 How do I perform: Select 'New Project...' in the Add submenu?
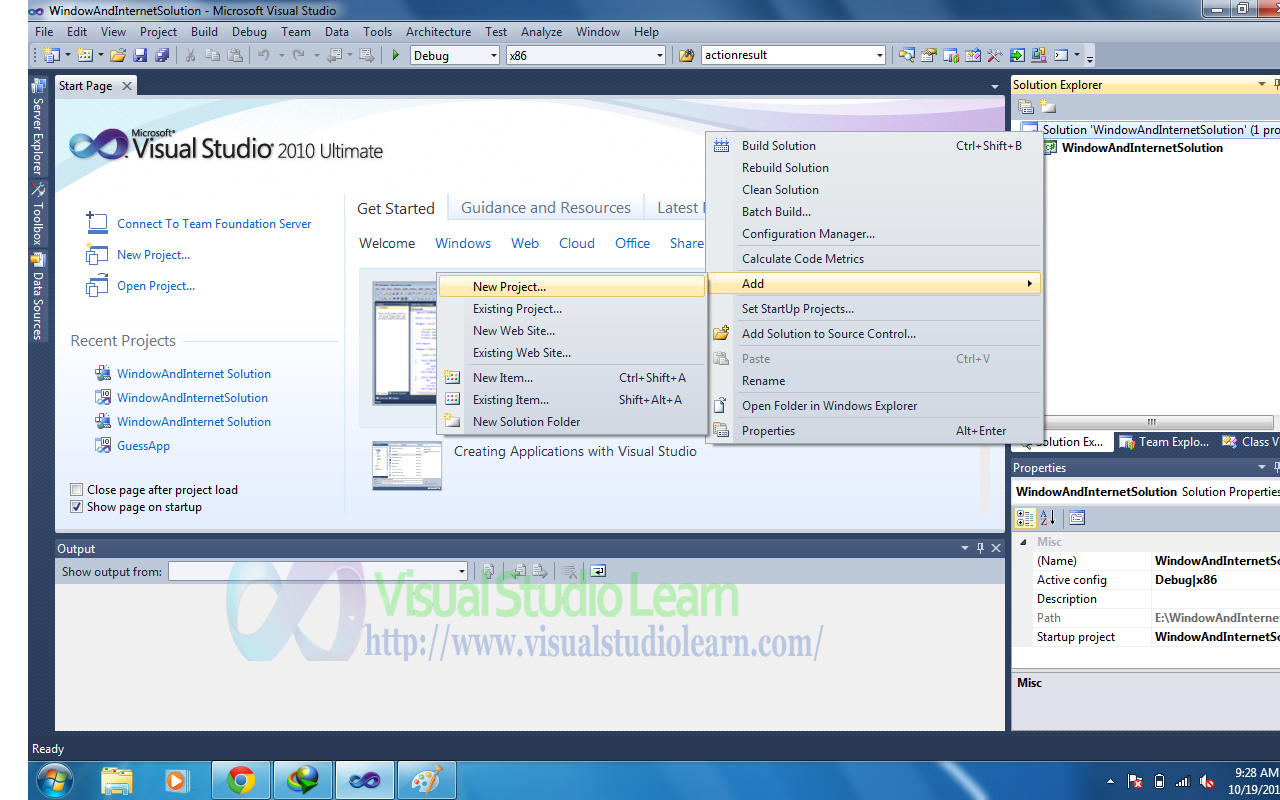[x=572, y=287]
